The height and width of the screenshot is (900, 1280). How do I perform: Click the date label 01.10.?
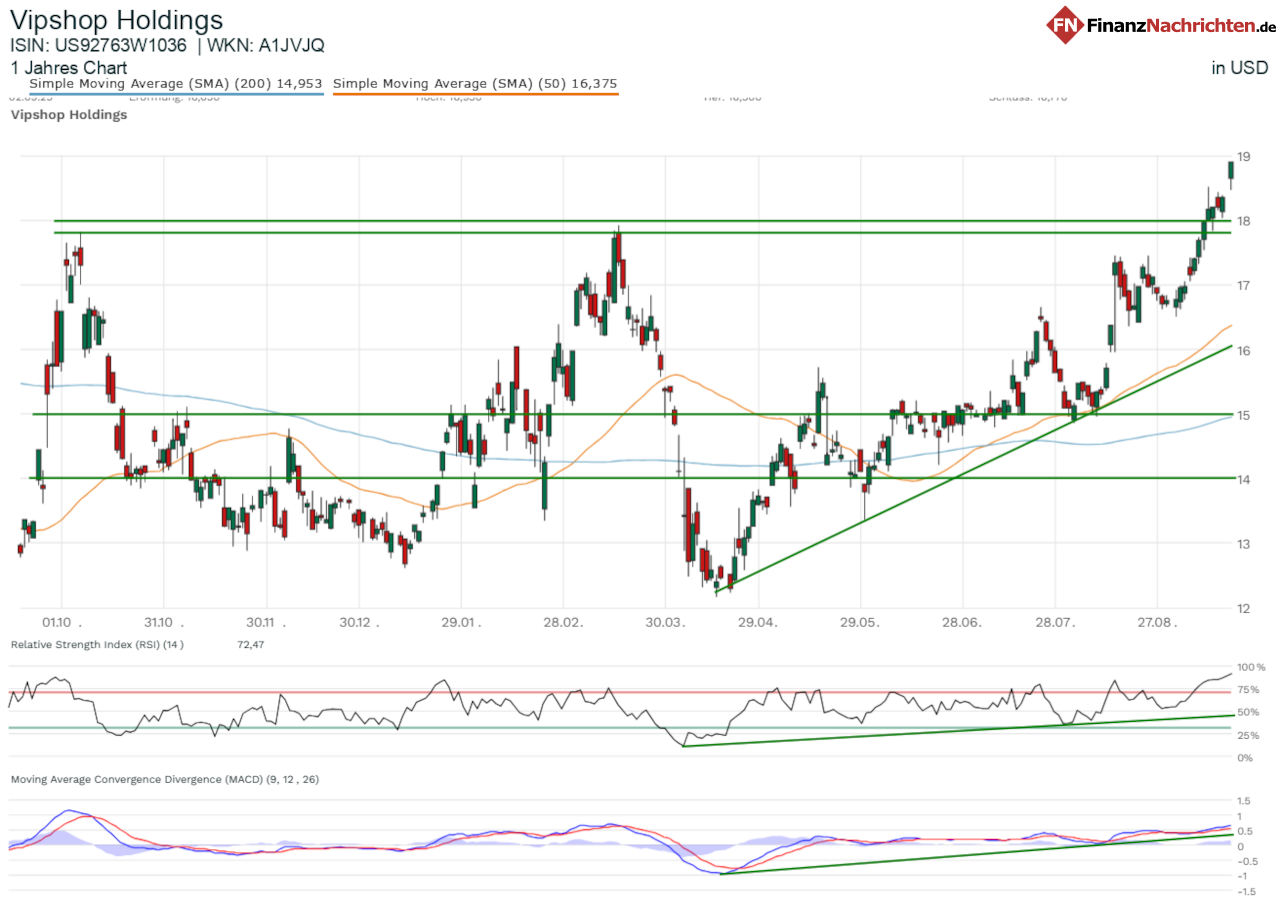click(x=64, y=621)
